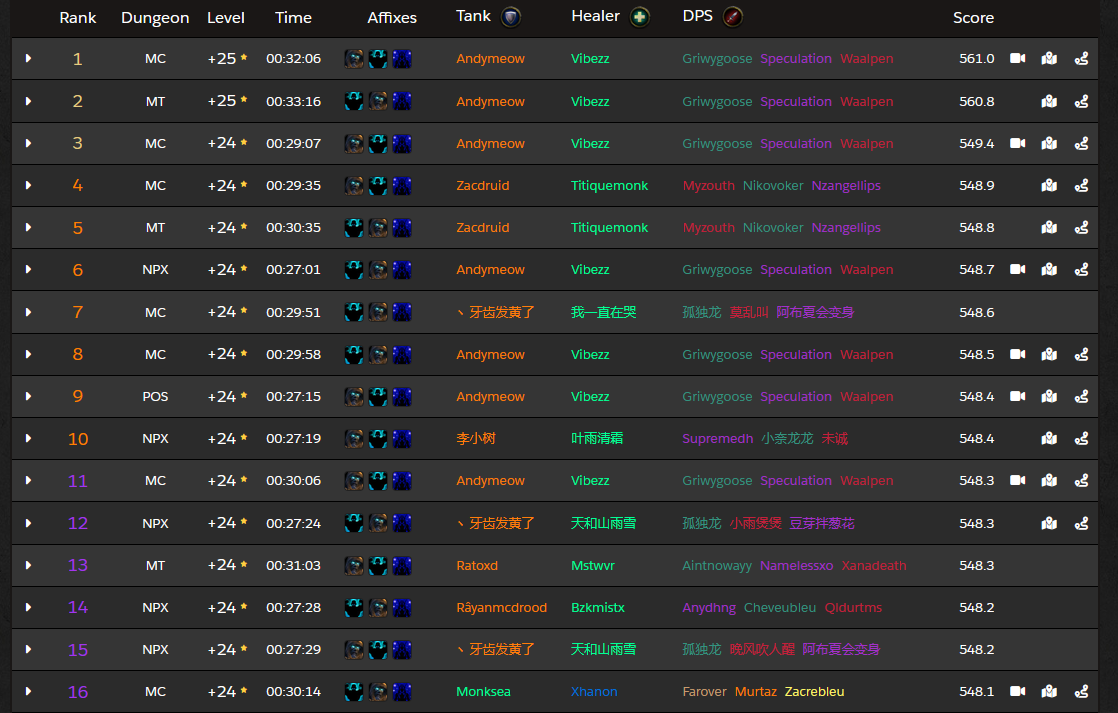Click the Dungeon column header
Viewport: 1118px width, 713px height.
coord(155,18)
